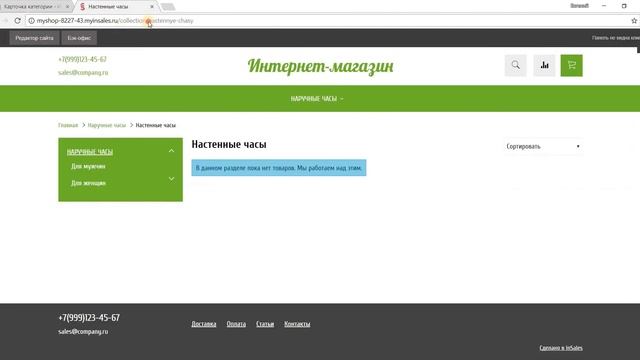Open the product comparison chart icon
The width and height of the screenshot is (640, 360).
[544, 65]
